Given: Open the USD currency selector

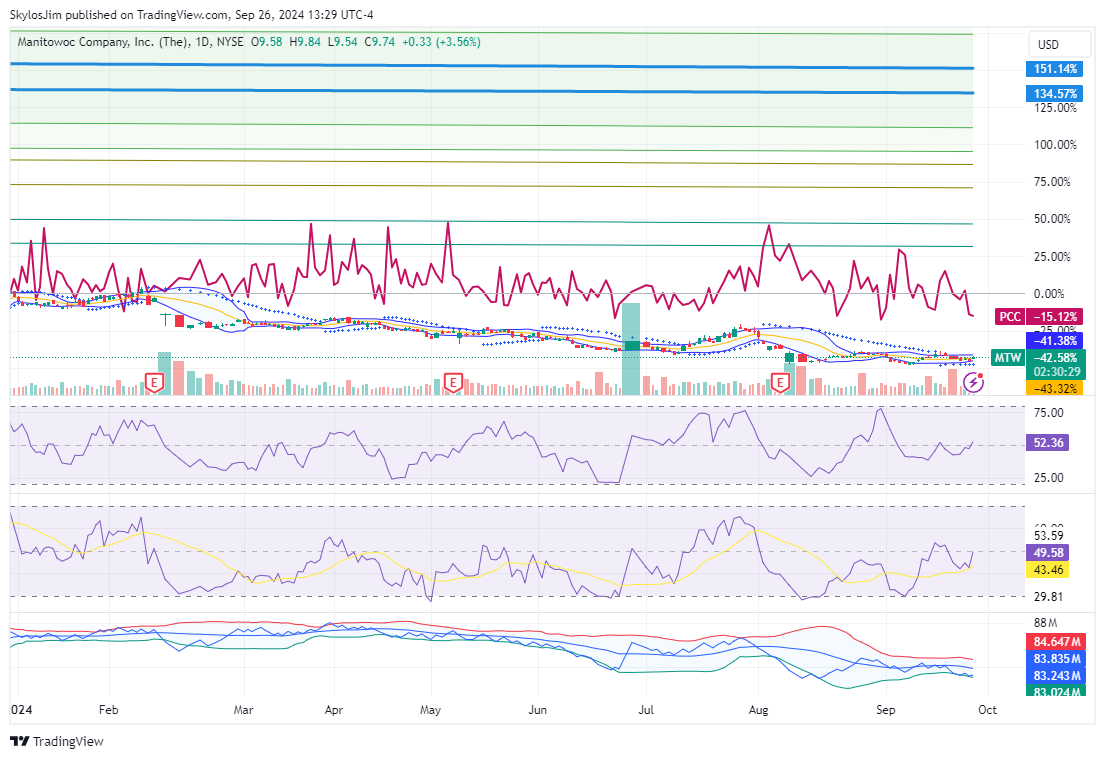Looking at the screenshot, I should point(1048,45).
